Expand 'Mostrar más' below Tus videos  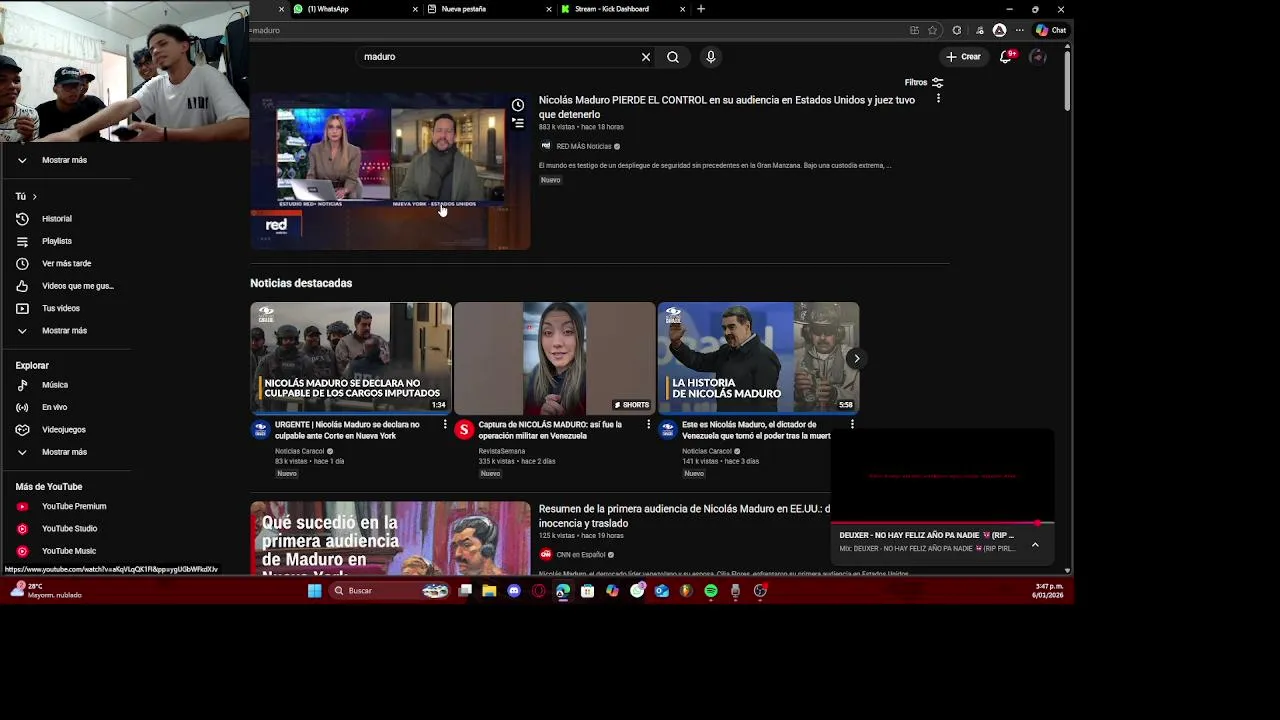point(65,331)
